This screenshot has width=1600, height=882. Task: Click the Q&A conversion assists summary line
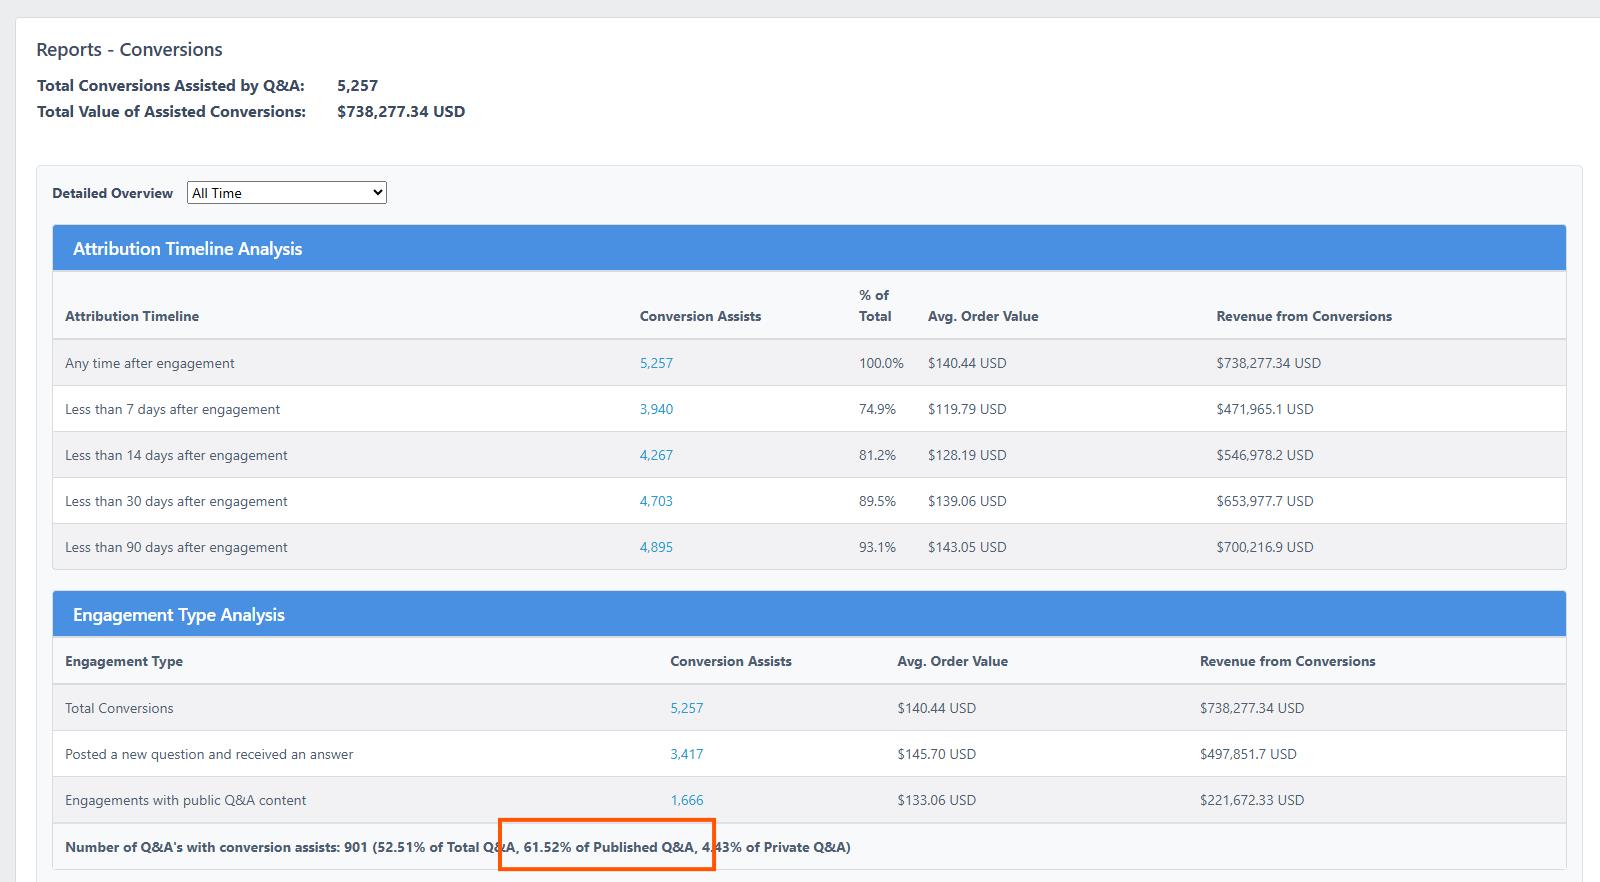click(x=457, y=847)
